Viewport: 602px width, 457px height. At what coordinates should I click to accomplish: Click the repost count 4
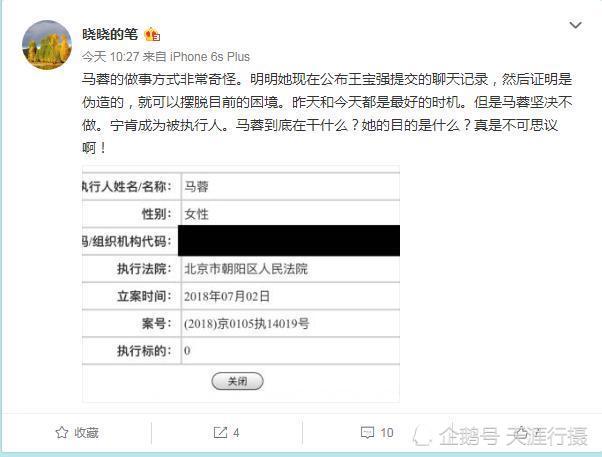pos(236,433)
